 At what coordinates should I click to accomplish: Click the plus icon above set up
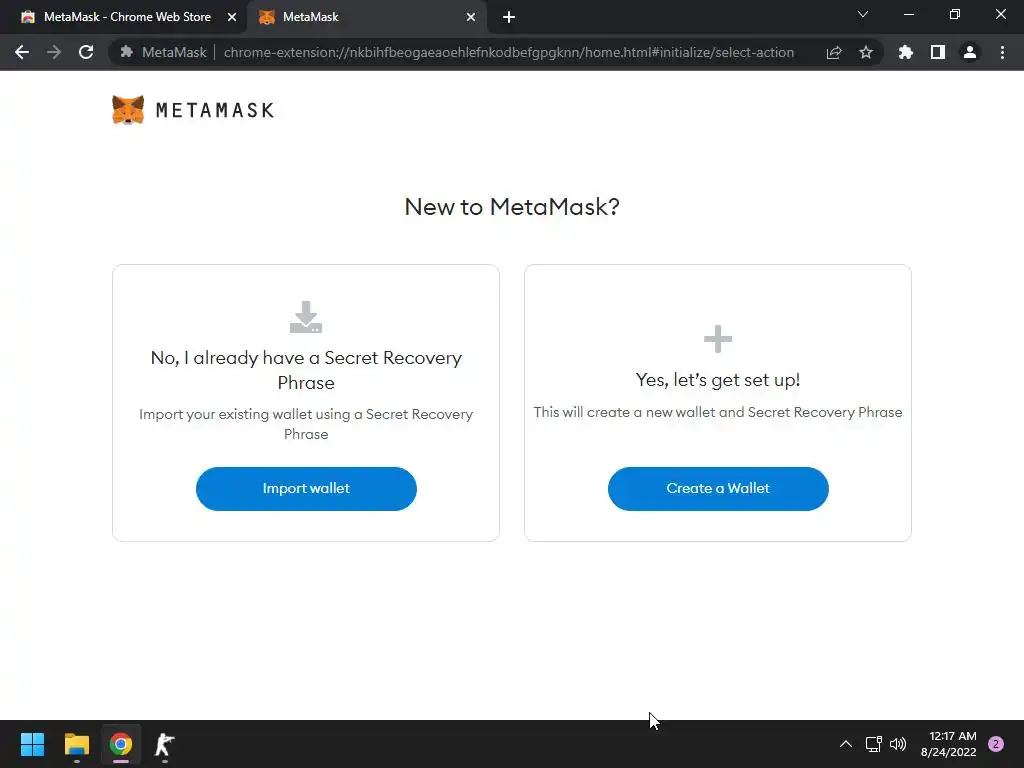[718, 339]
